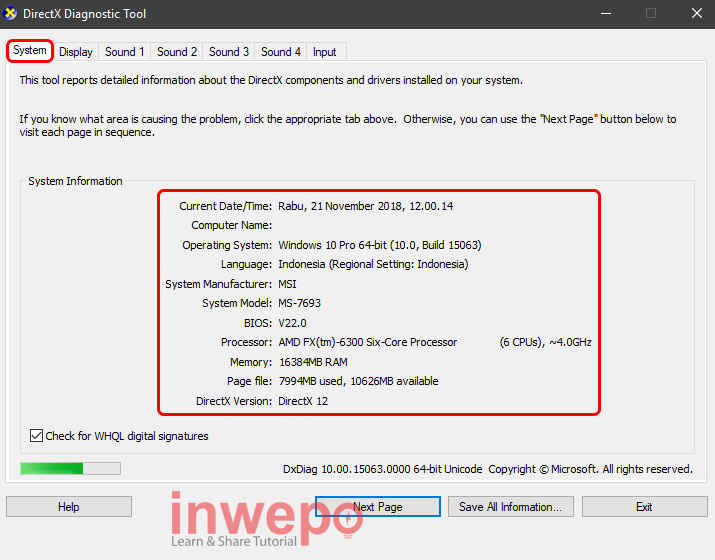Click the BIOS value 'V22.0'
The image size is (715, 560).
pos(292,323)
